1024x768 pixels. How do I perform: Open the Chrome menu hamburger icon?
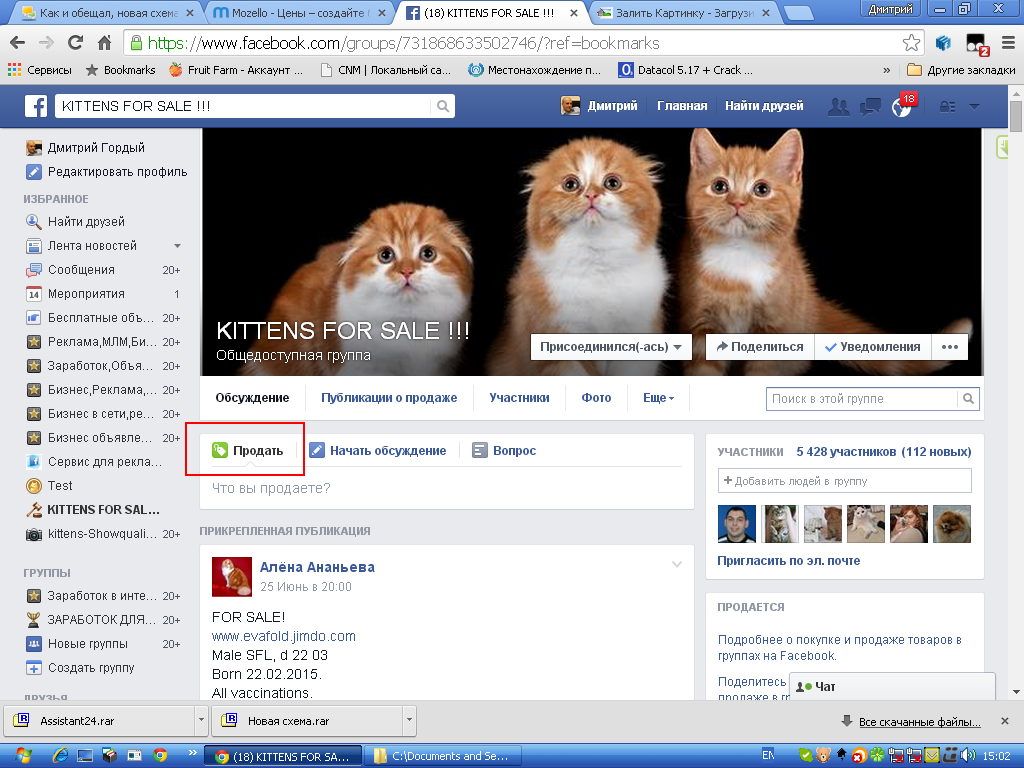(x=1008, y=43)
